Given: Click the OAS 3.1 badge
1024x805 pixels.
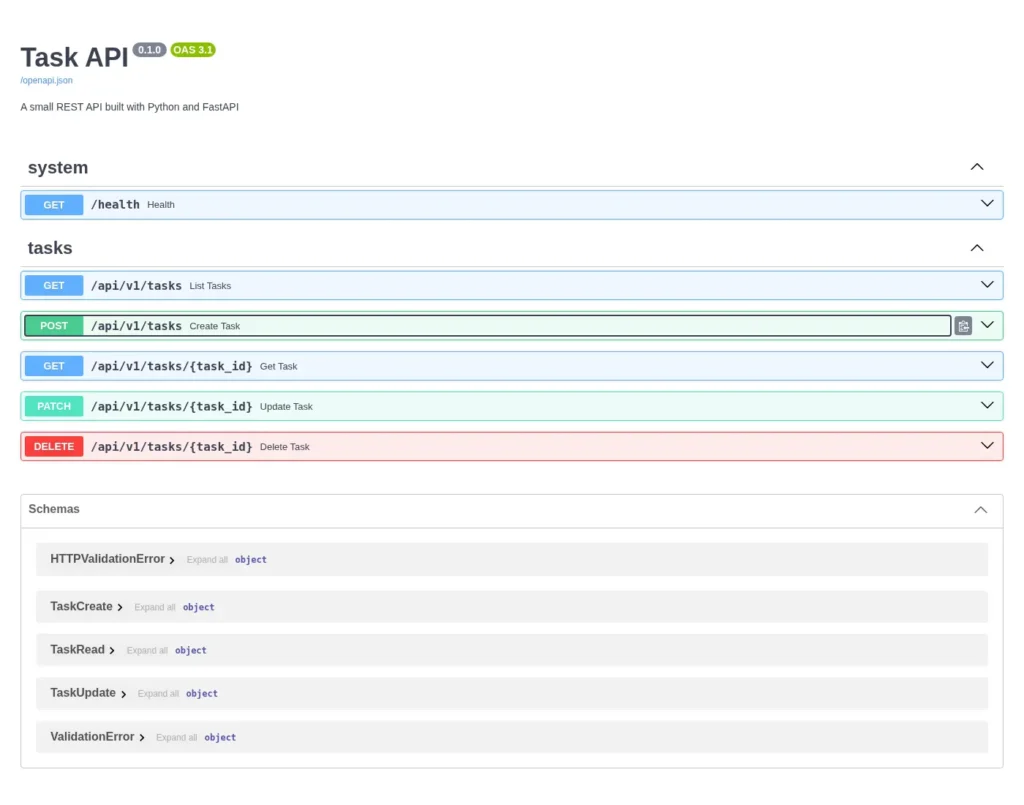Looking at the screenshot, I should (193, 50).
